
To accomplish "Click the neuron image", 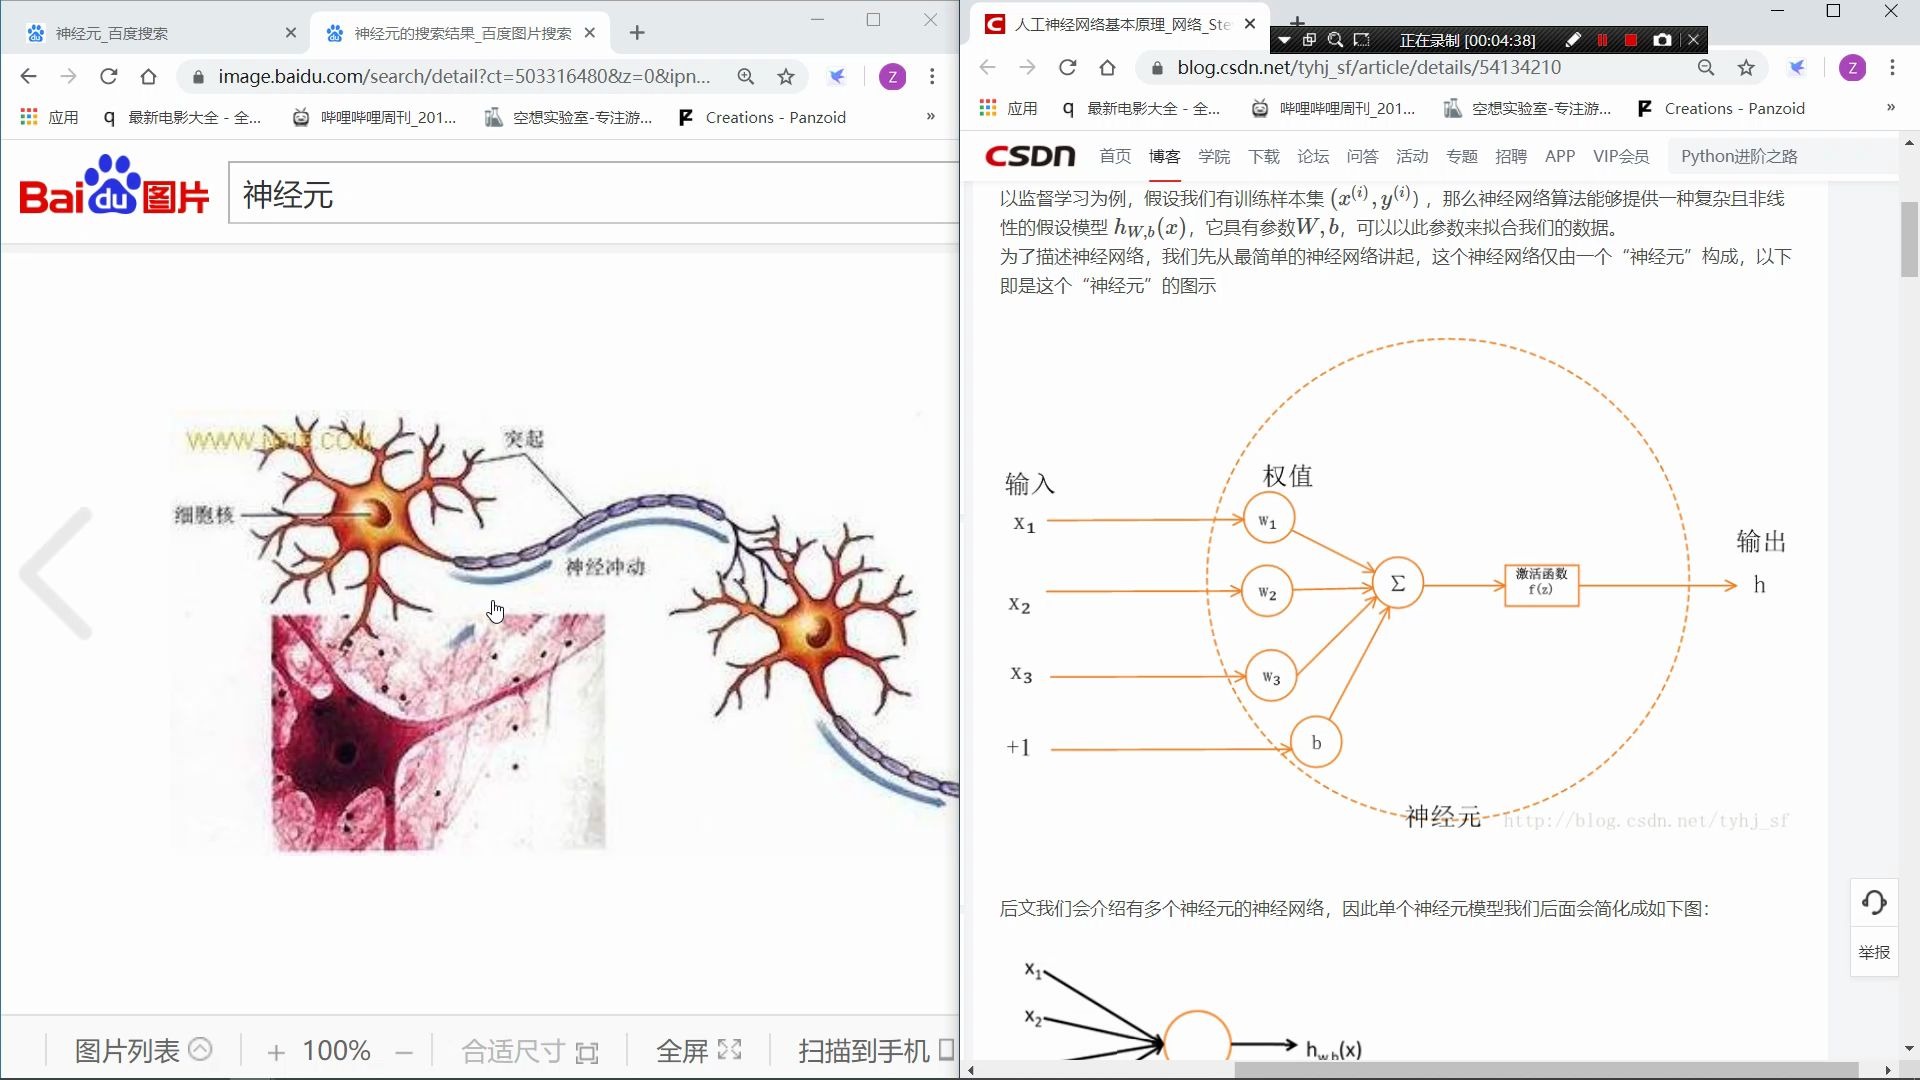I will pyautogui.click(x=565, y=630).
